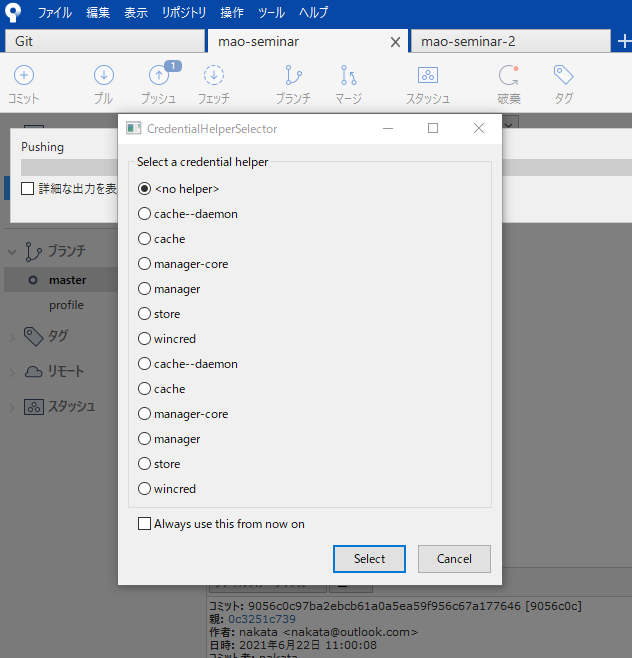Maximize the CredentialHelperSelector dialog

433,128
